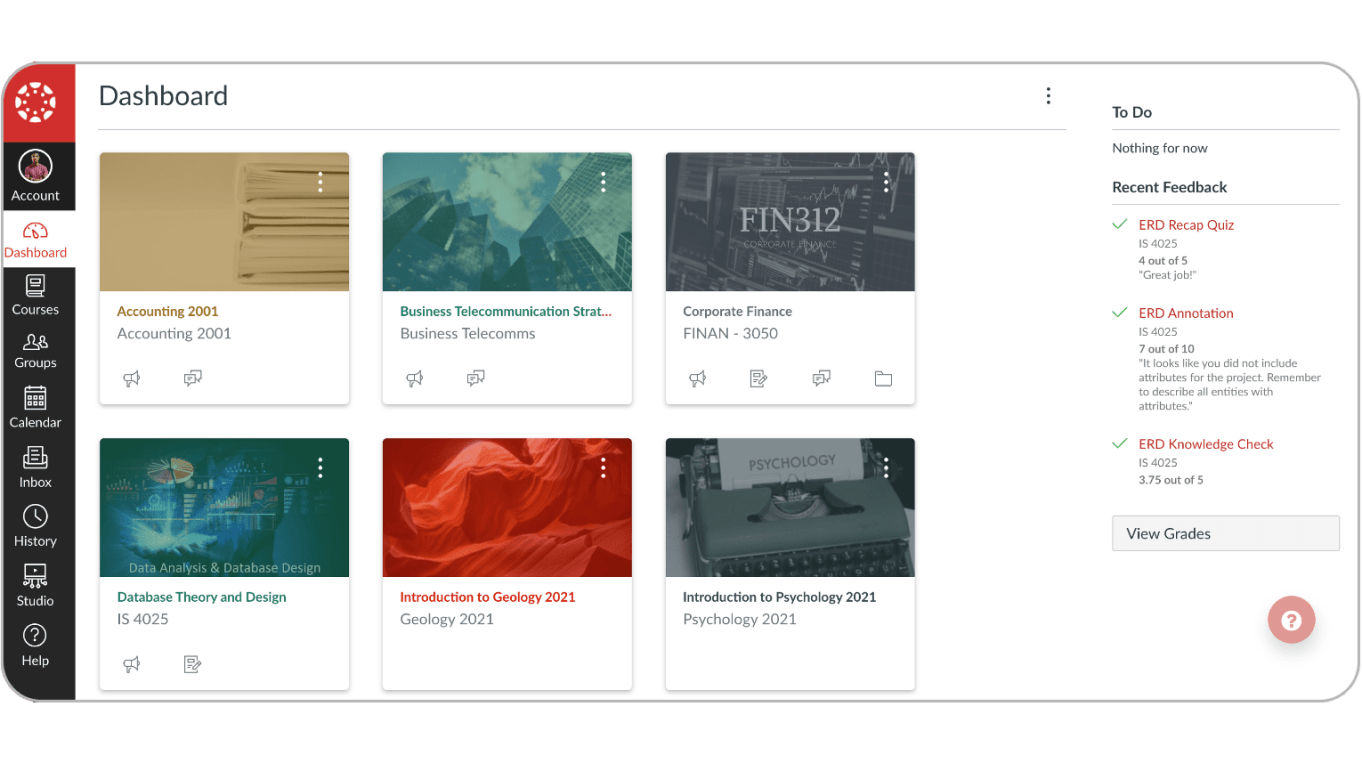Open announcements icon on Accounting 2001 card
Screen dimensions: 1362x764
131,378
